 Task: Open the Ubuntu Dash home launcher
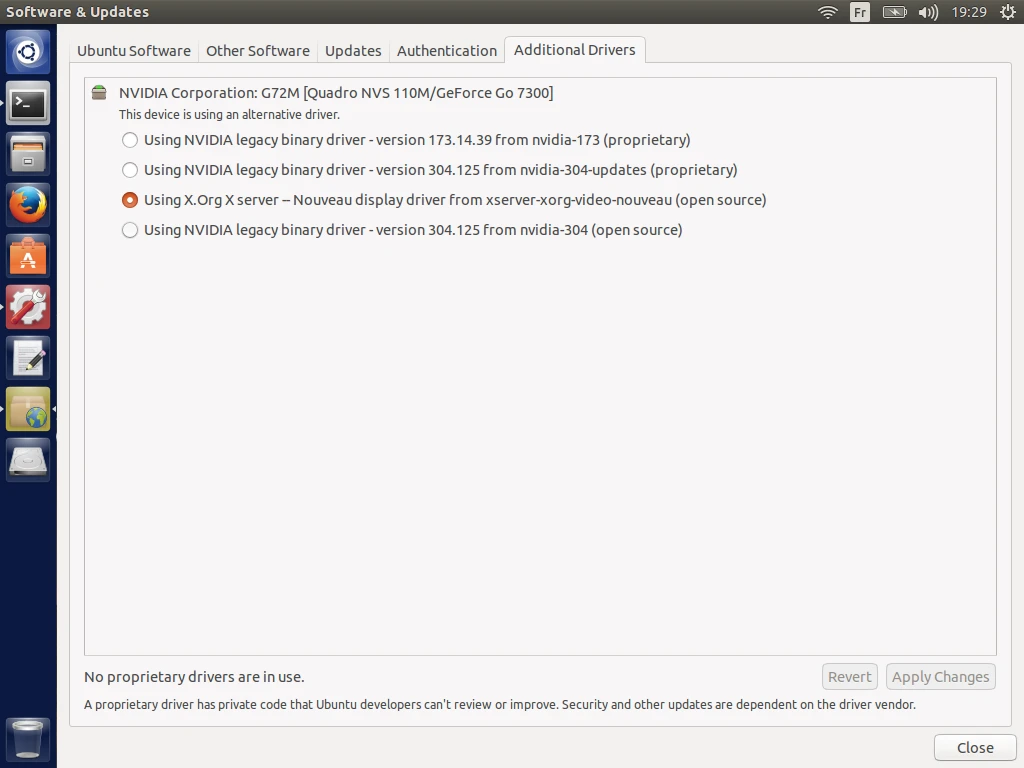(28, 52)
